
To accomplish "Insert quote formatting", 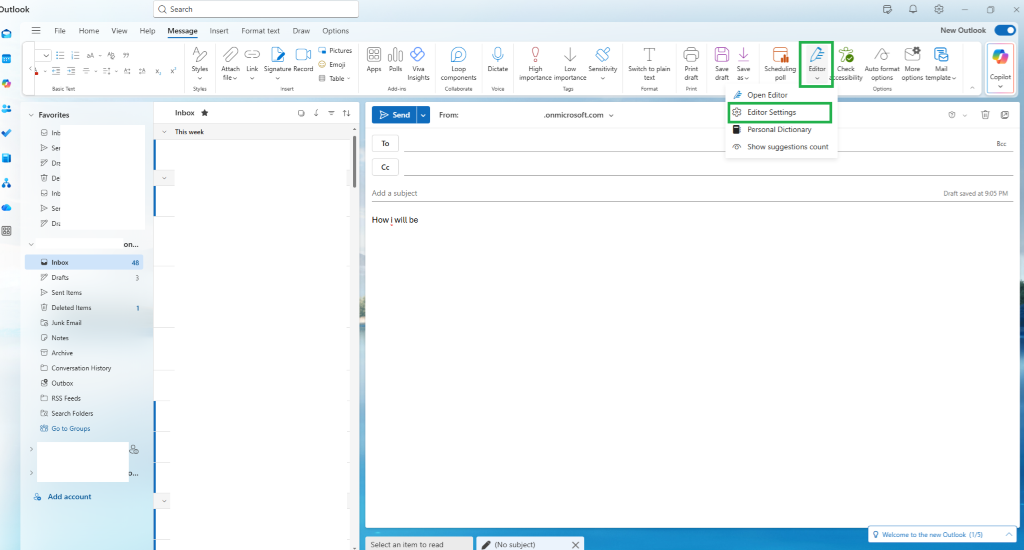I will point(126,56).
